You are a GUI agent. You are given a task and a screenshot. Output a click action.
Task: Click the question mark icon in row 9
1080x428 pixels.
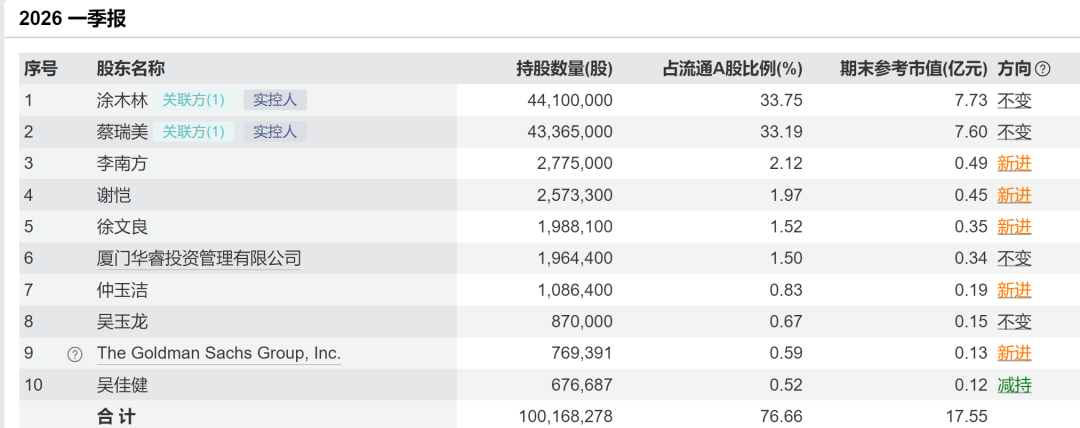point(74,354)
